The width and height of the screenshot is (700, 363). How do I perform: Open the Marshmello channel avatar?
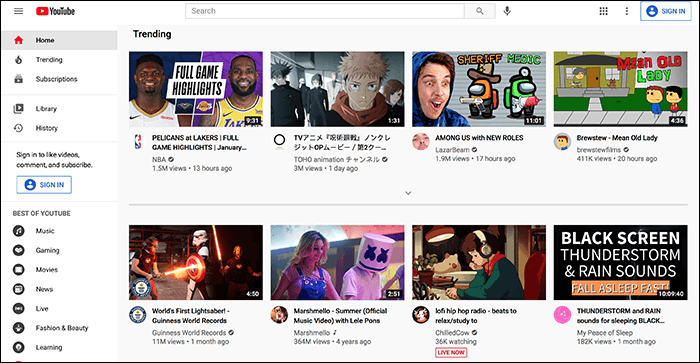(279, 315)
